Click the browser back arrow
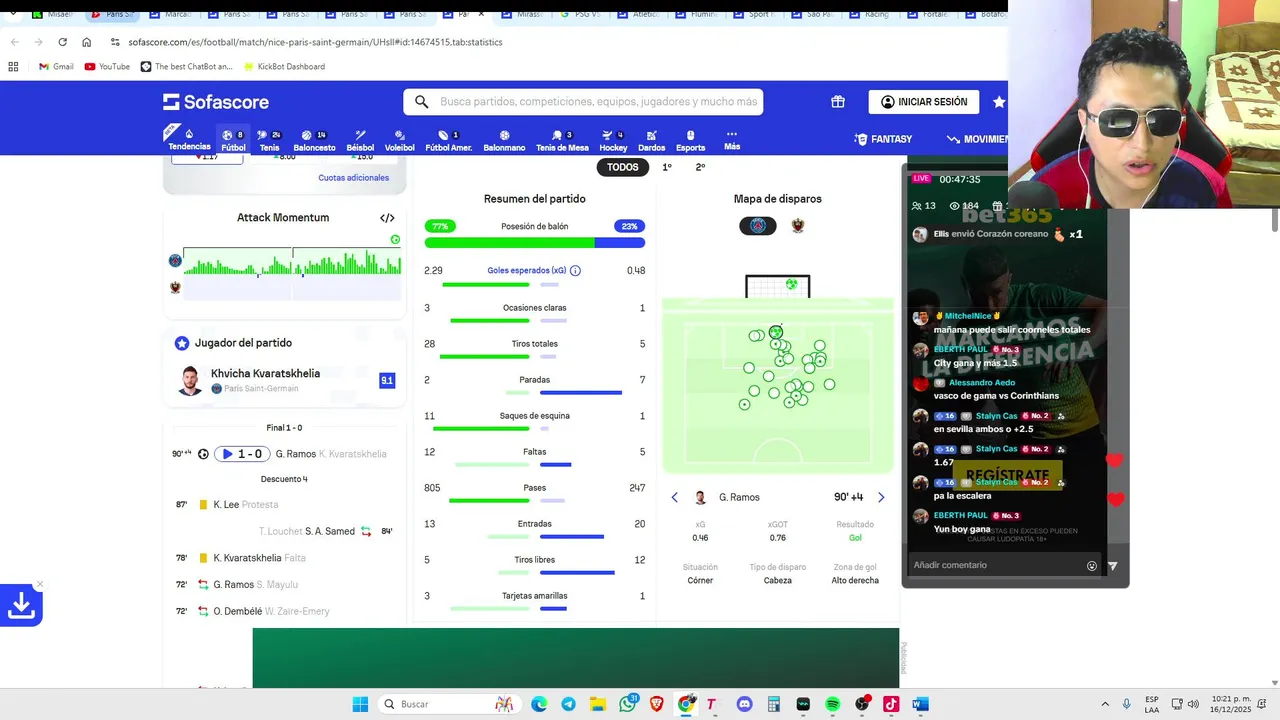Image resolution: width=1280 pixels, height=720 pixels. tap(14, 42)
